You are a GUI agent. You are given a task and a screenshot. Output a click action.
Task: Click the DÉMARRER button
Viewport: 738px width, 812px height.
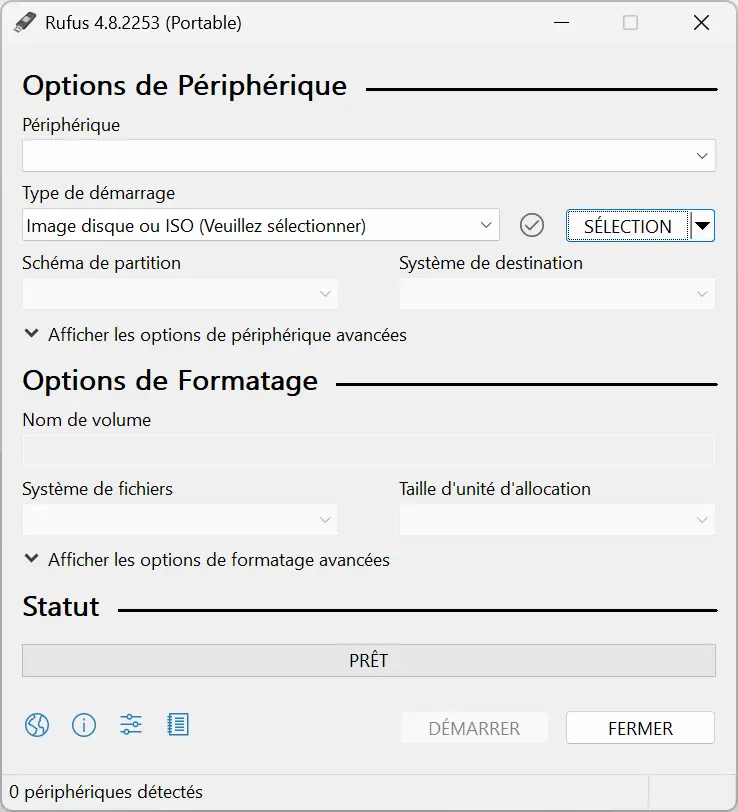(474, 728)
